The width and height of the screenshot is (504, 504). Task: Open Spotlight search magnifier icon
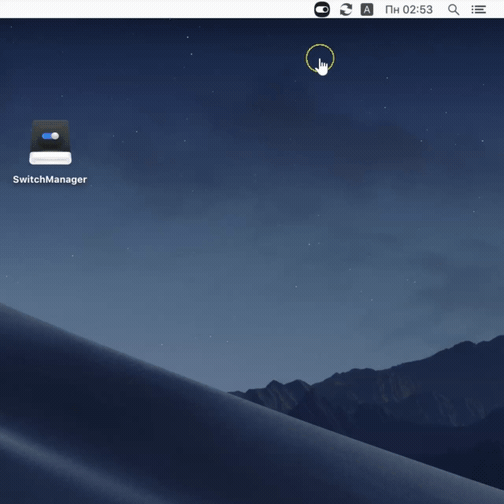[453, 9]
